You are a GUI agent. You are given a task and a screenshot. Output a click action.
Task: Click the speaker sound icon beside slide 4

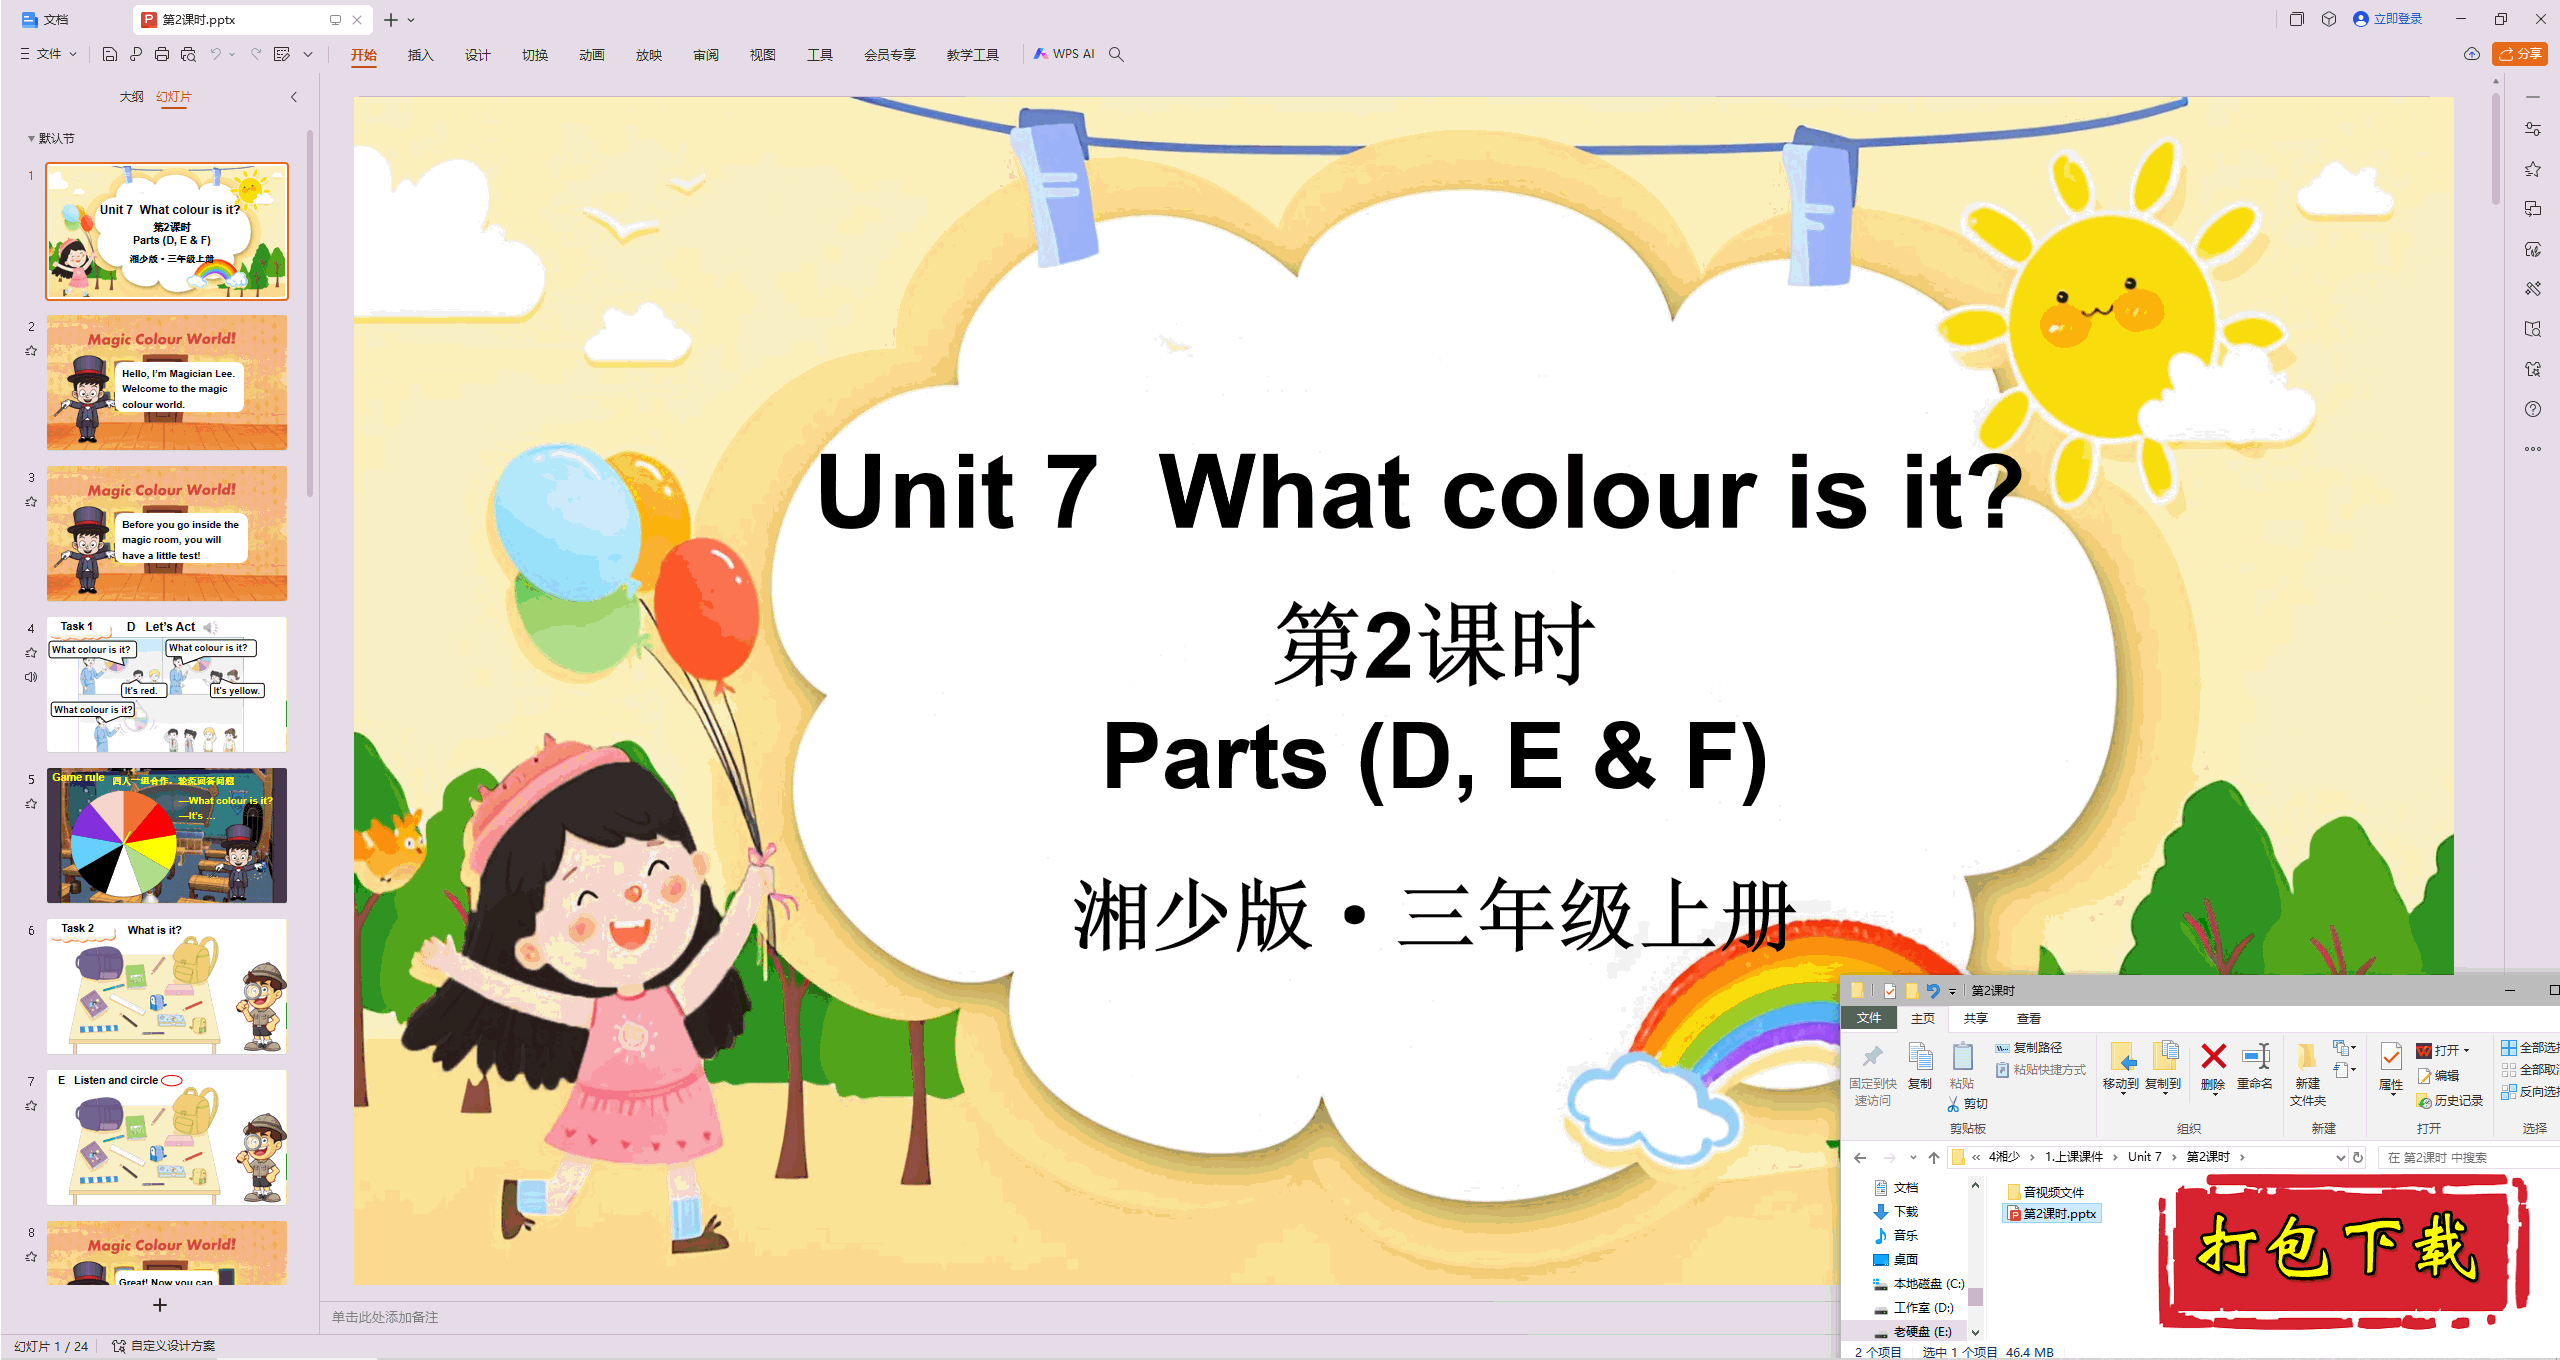click(x=31, y=677)
